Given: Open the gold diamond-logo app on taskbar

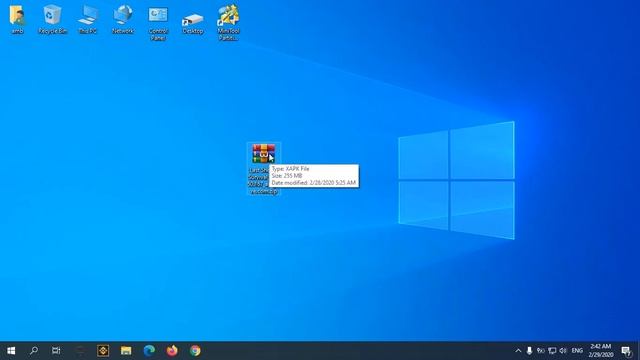Looking at the screenshot, I should [103, 351].
